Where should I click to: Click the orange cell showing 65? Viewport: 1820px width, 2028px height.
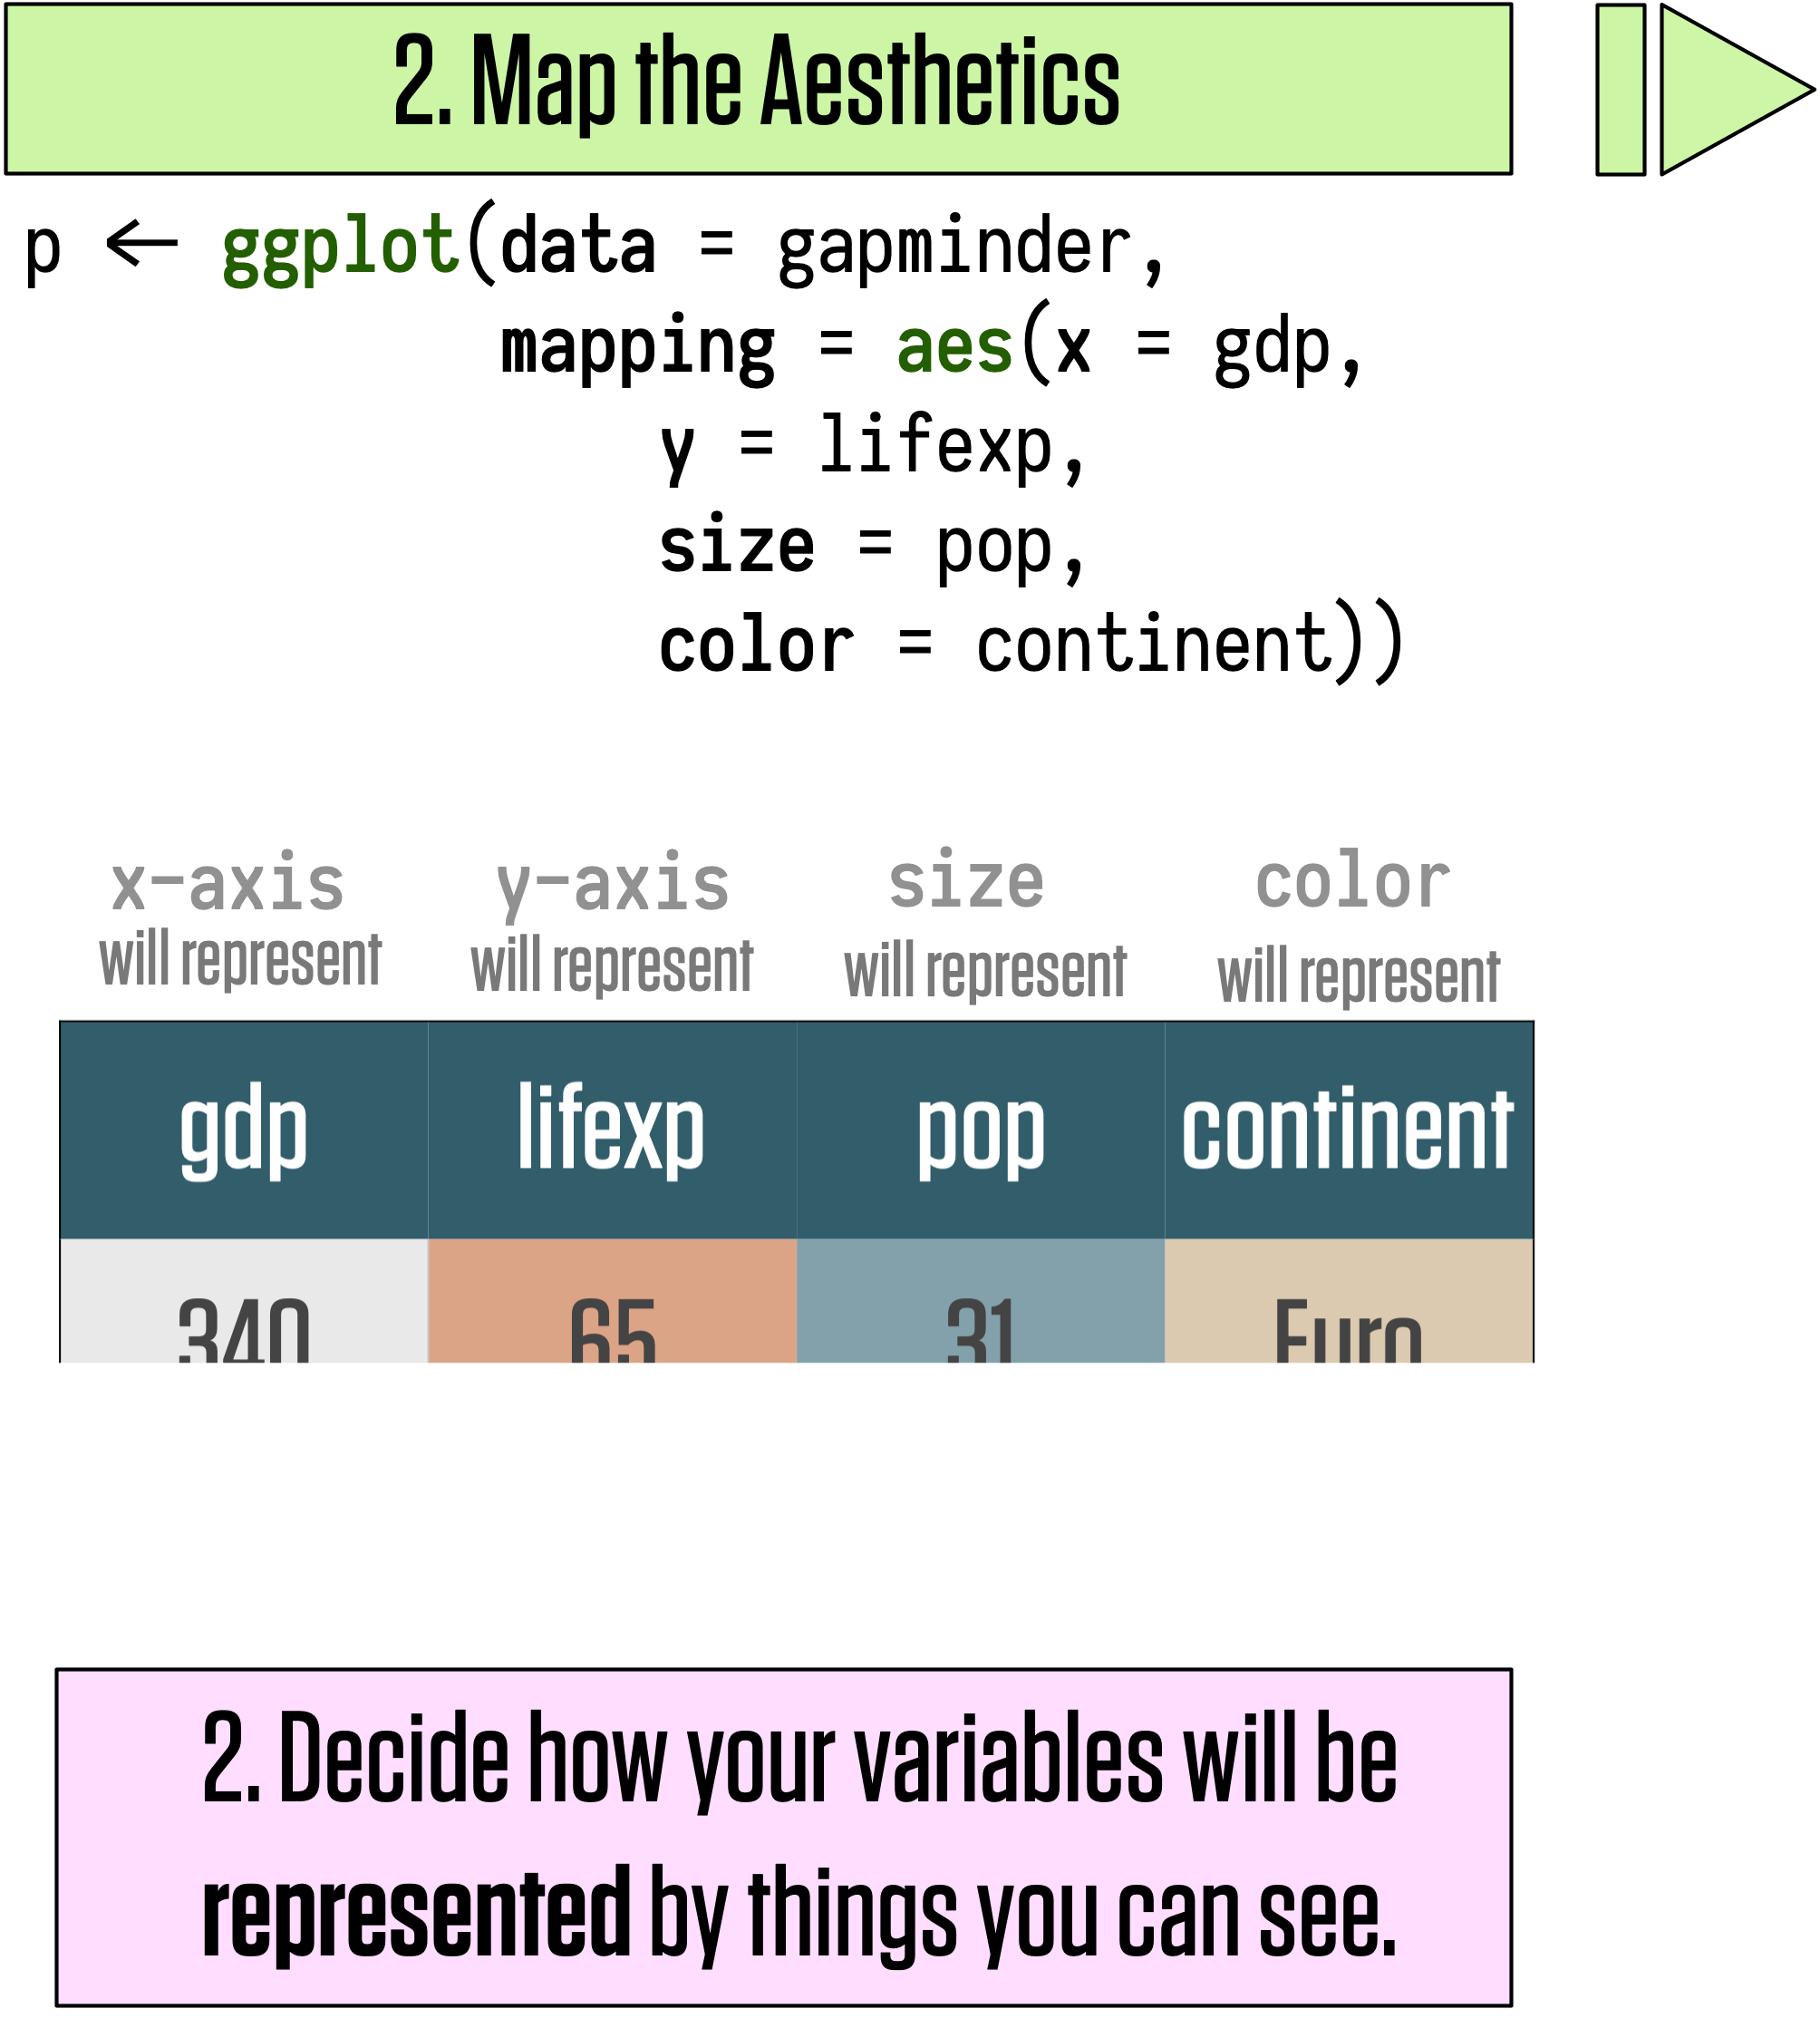pos(612,1302)
